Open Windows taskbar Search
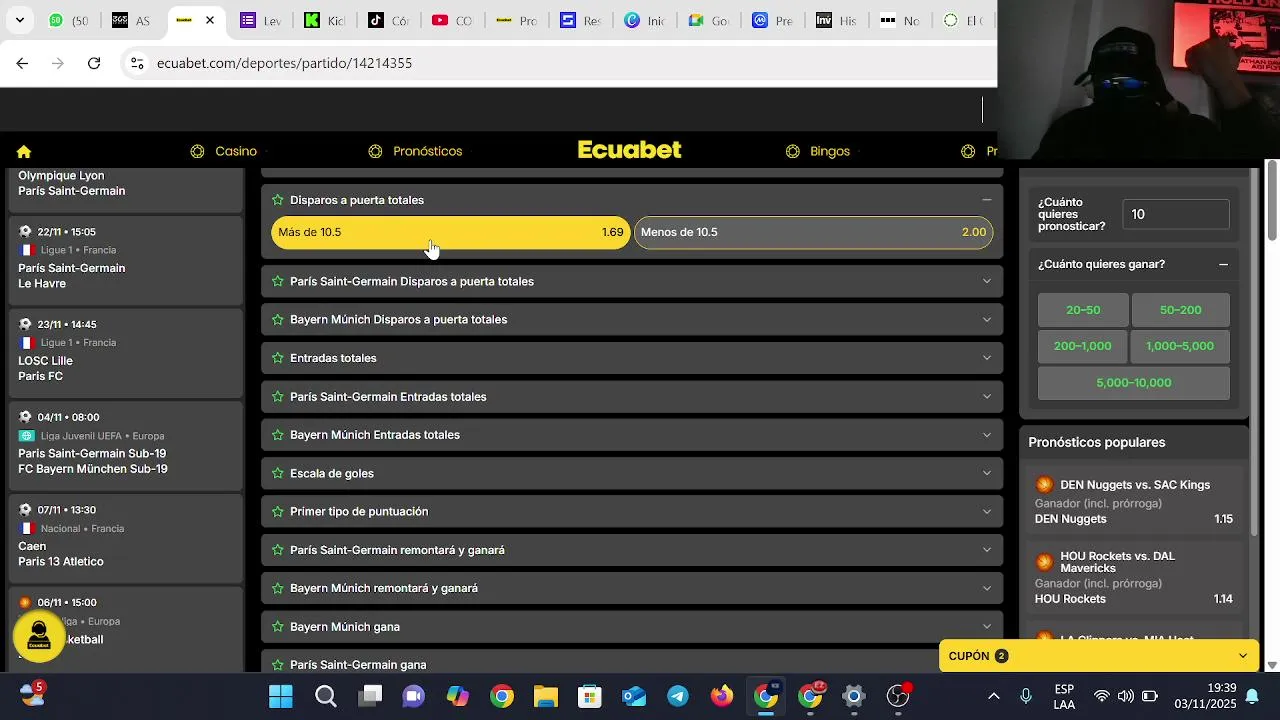 coord(325,696)
